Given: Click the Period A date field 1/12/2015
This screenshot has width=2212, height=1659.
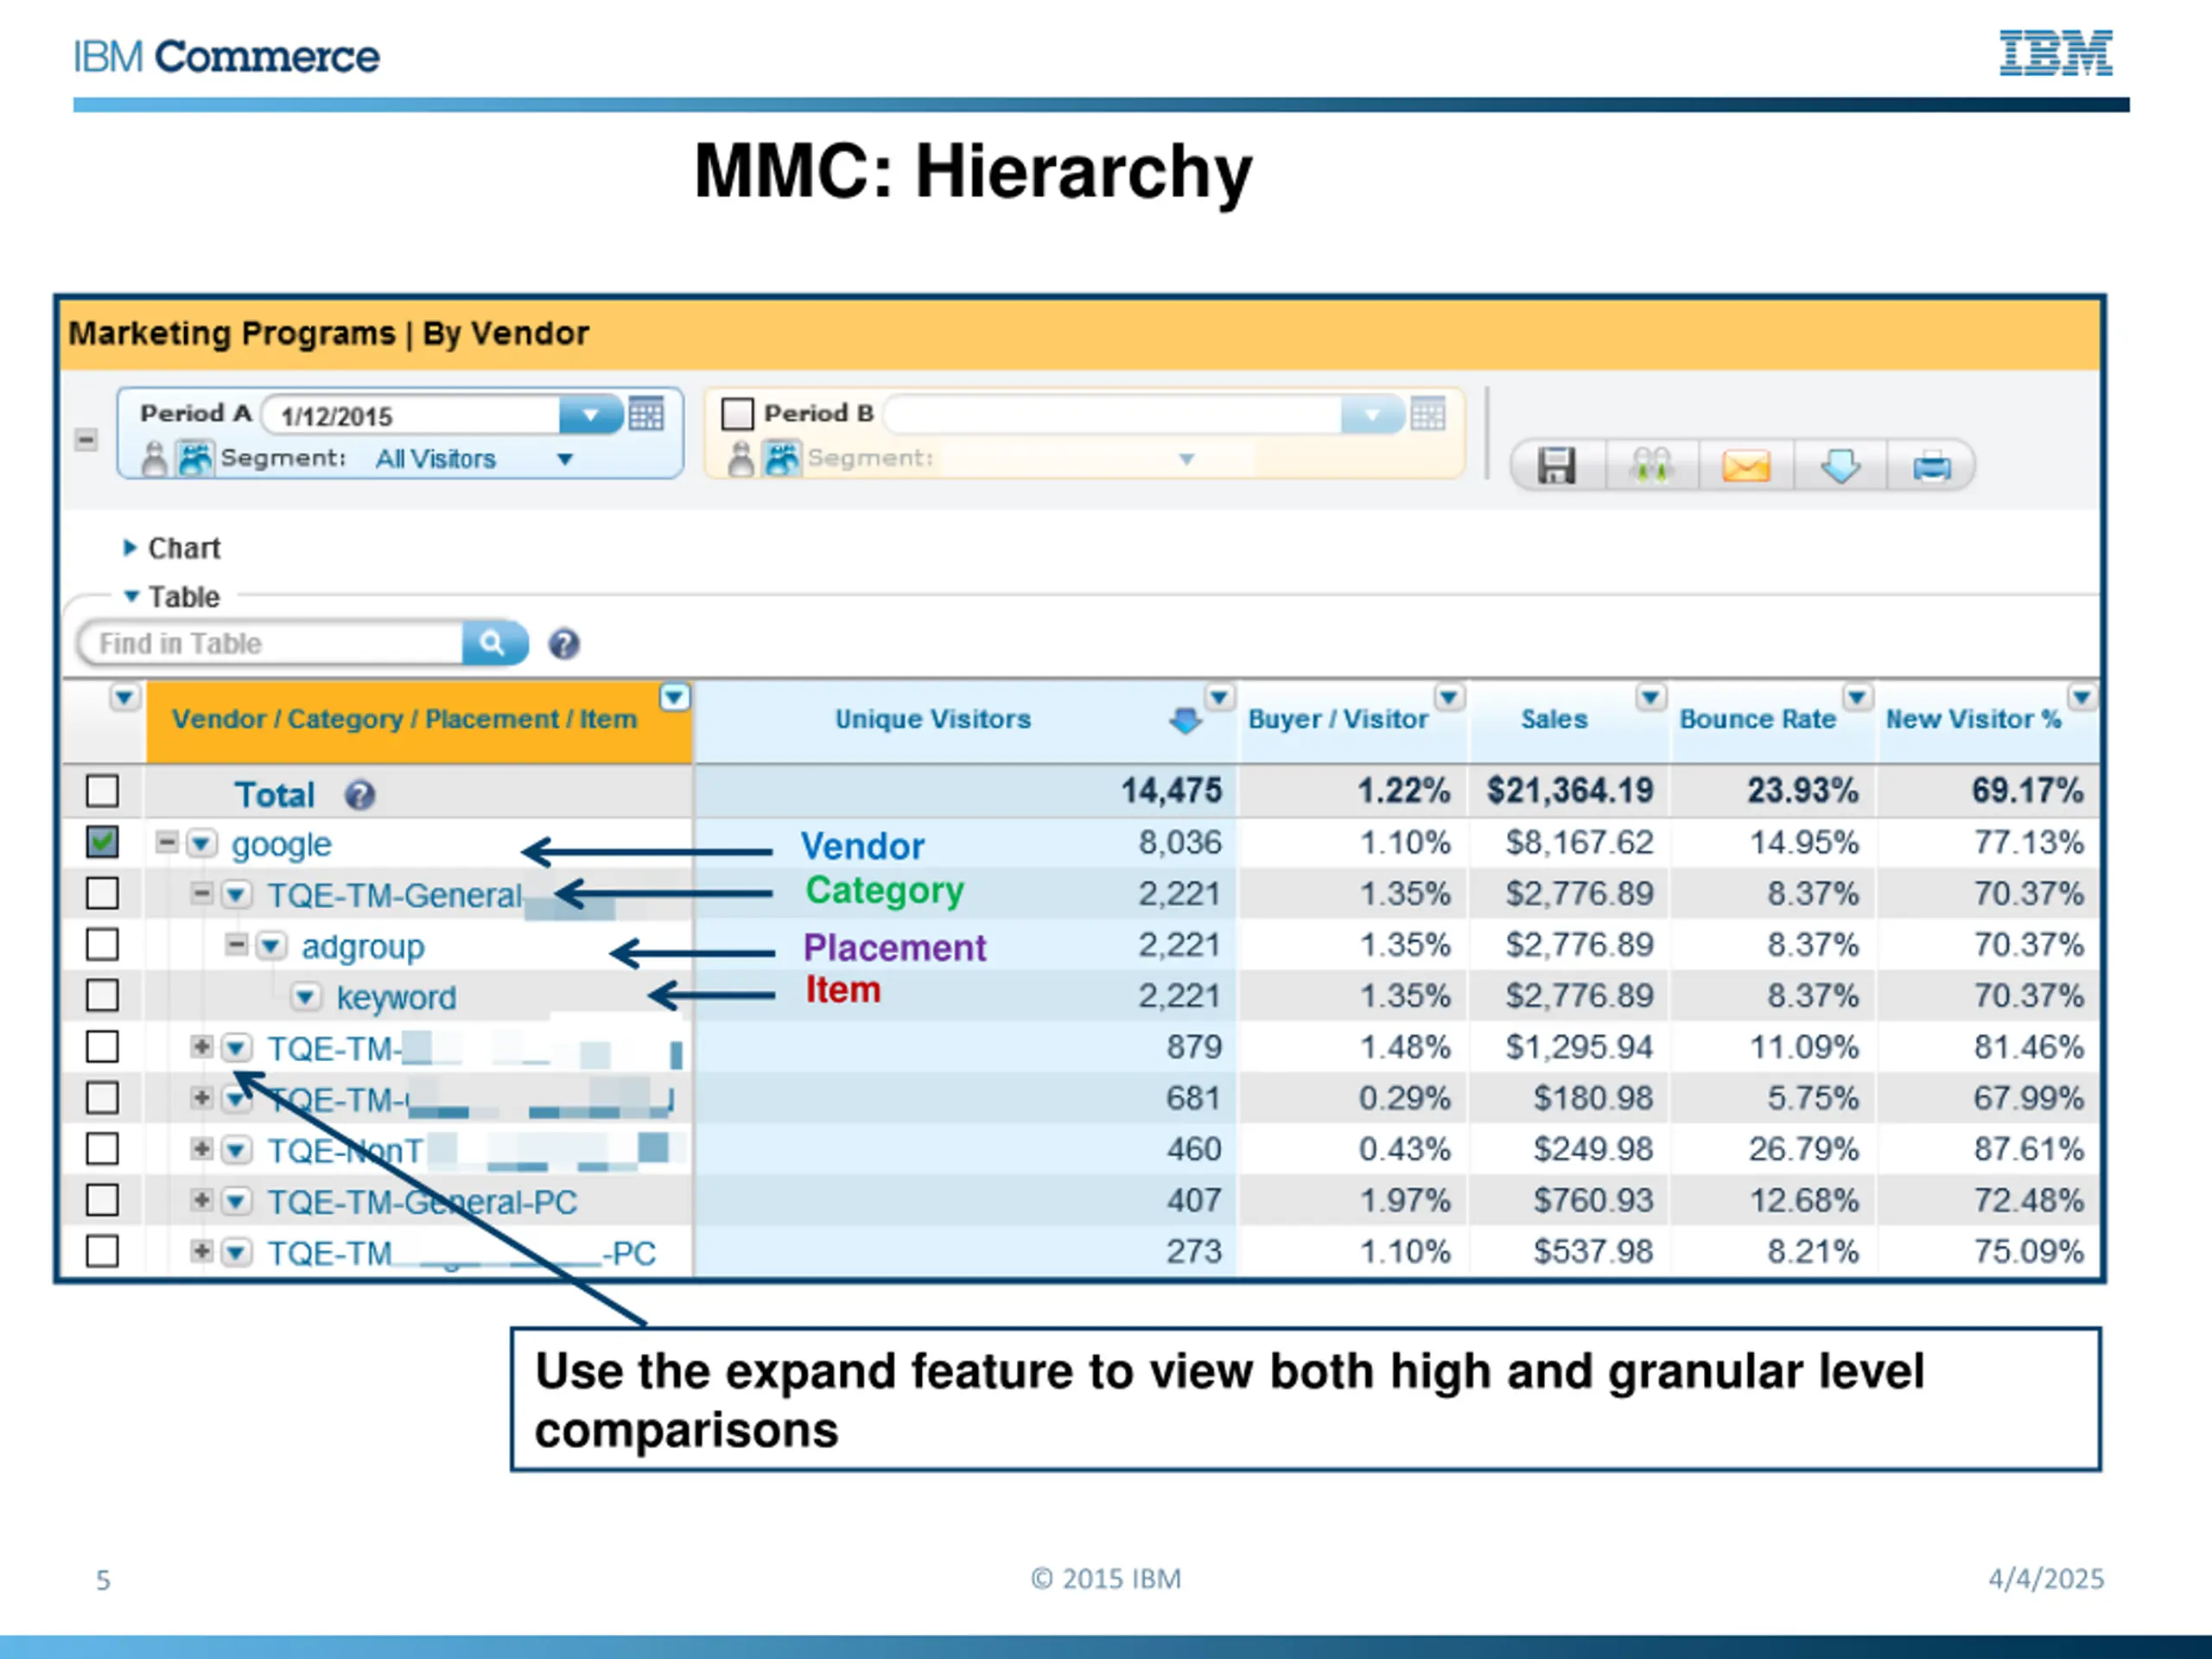Looking at the screenshot, I should (x=410, y=415).
